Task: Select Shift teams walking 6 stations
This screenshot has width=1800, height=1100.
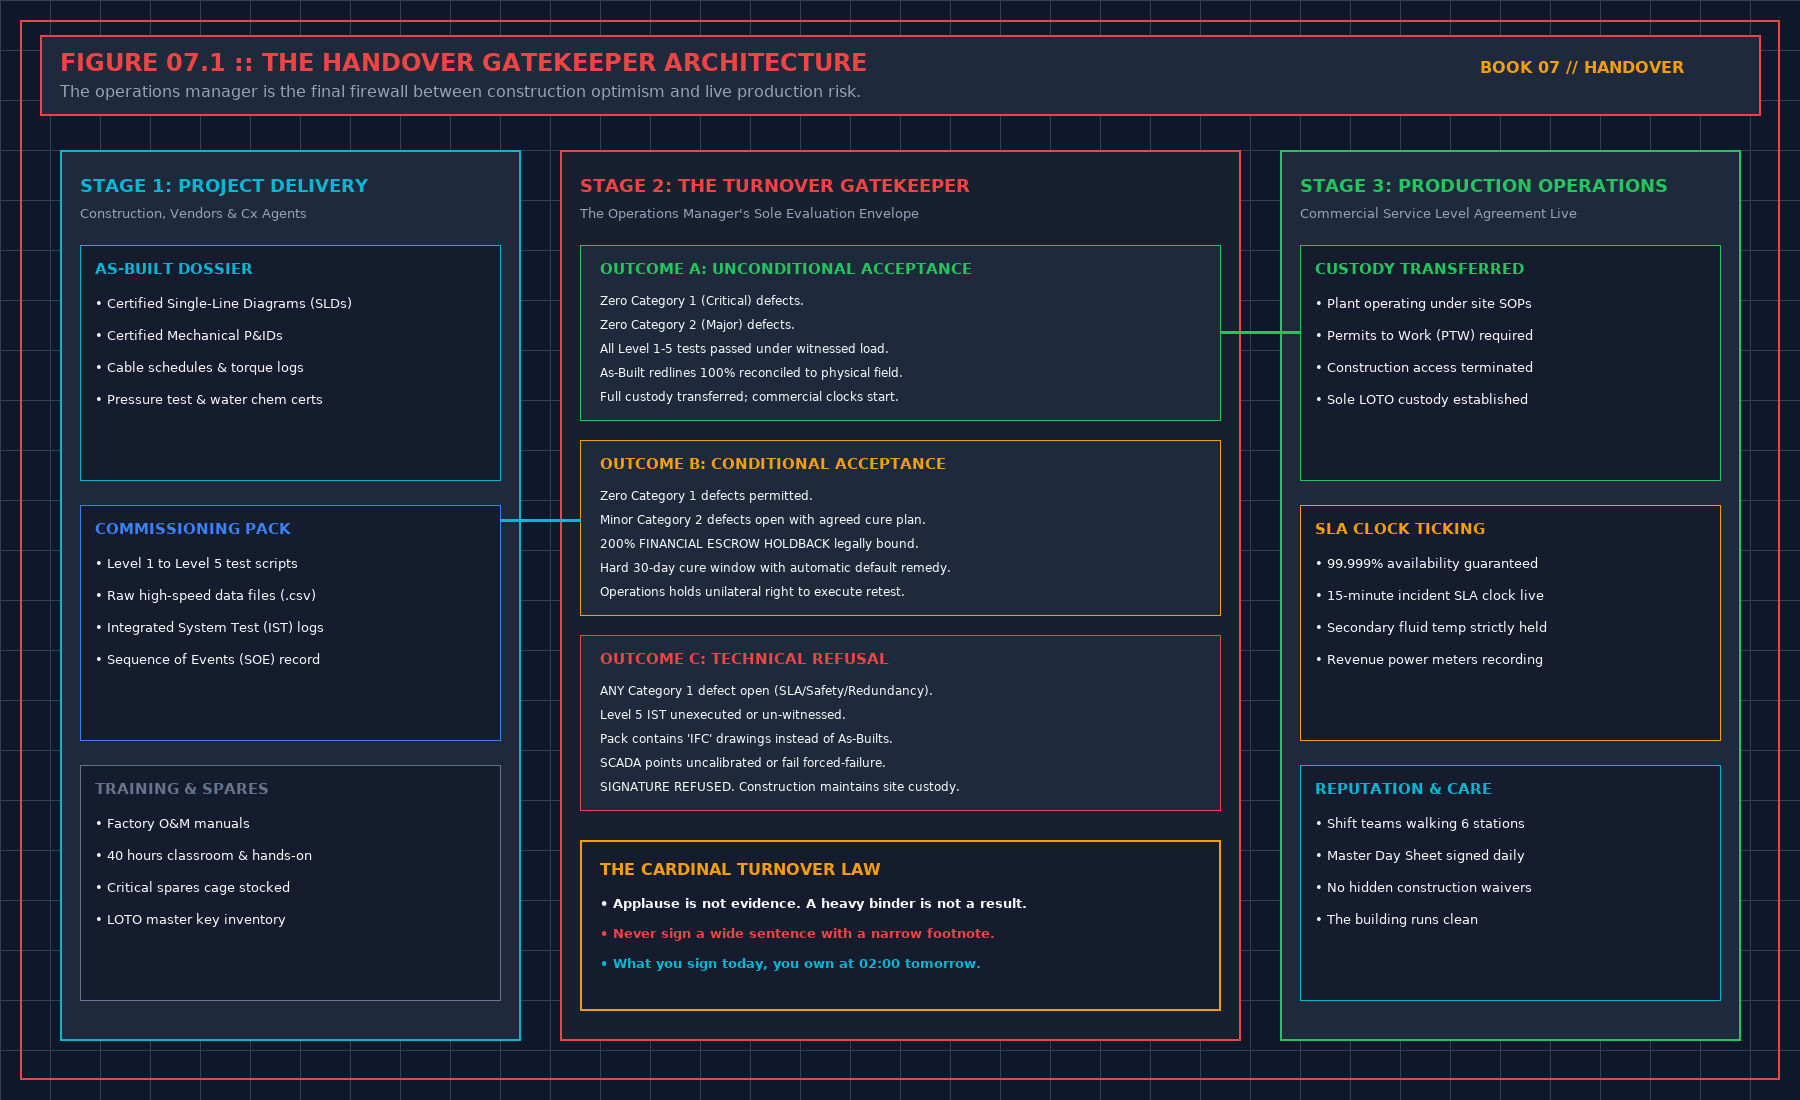Action: [x=1420, y=824]
